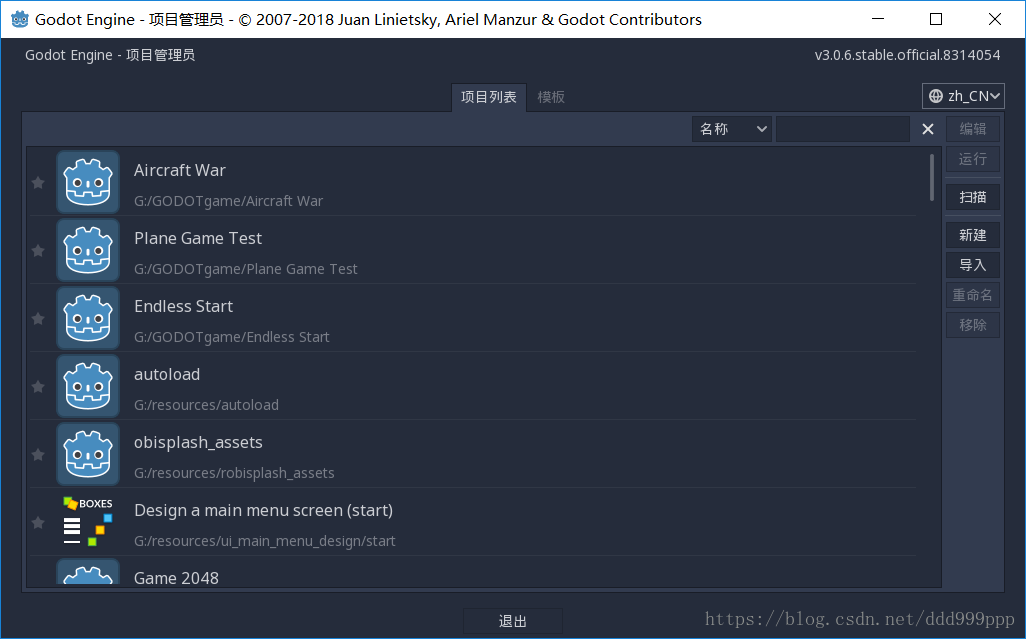
Task: Minimize the Godot Engine window
Action: (x=878, y=19)
